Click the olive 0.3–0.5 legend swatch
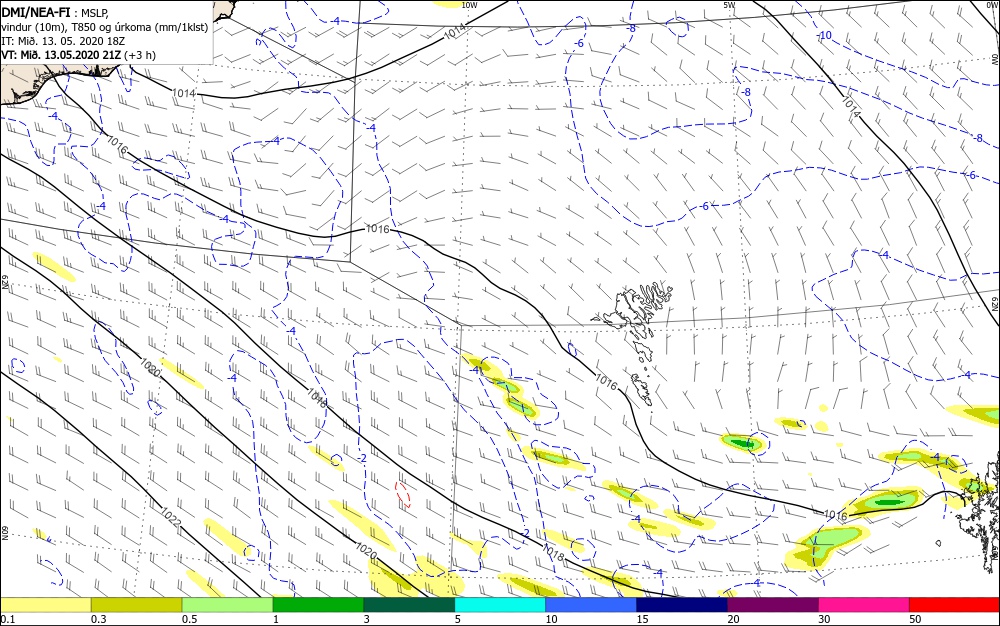The height and width of the screenshot is (626, 1000). tap(136, 605)
